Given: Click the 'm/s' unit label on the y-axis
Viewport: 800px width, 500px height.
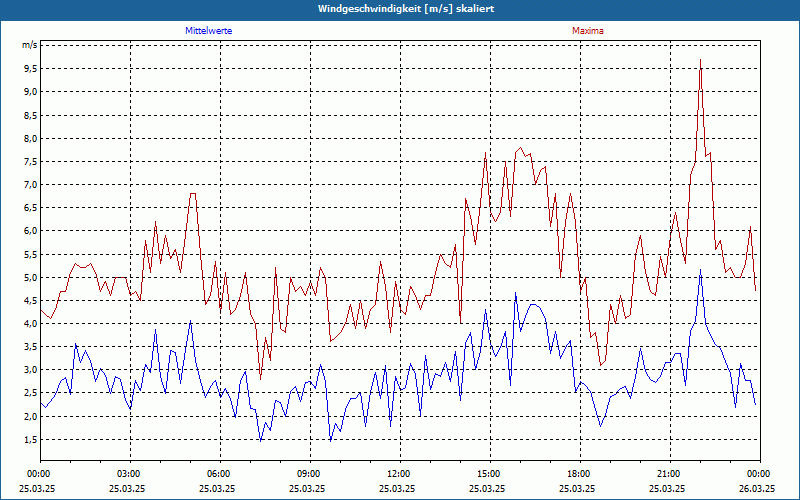Looking at the screenshot, I should [30, 45].
